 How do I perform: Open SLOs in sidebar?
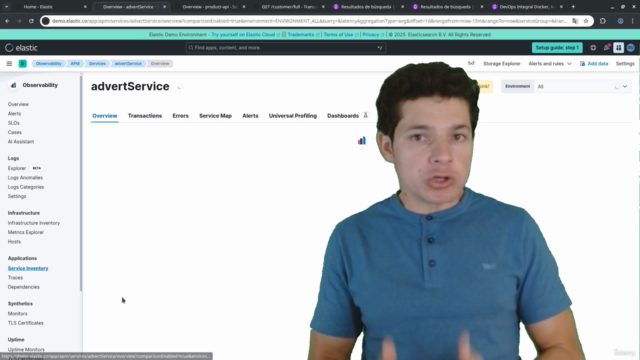(x=13, y=123)
